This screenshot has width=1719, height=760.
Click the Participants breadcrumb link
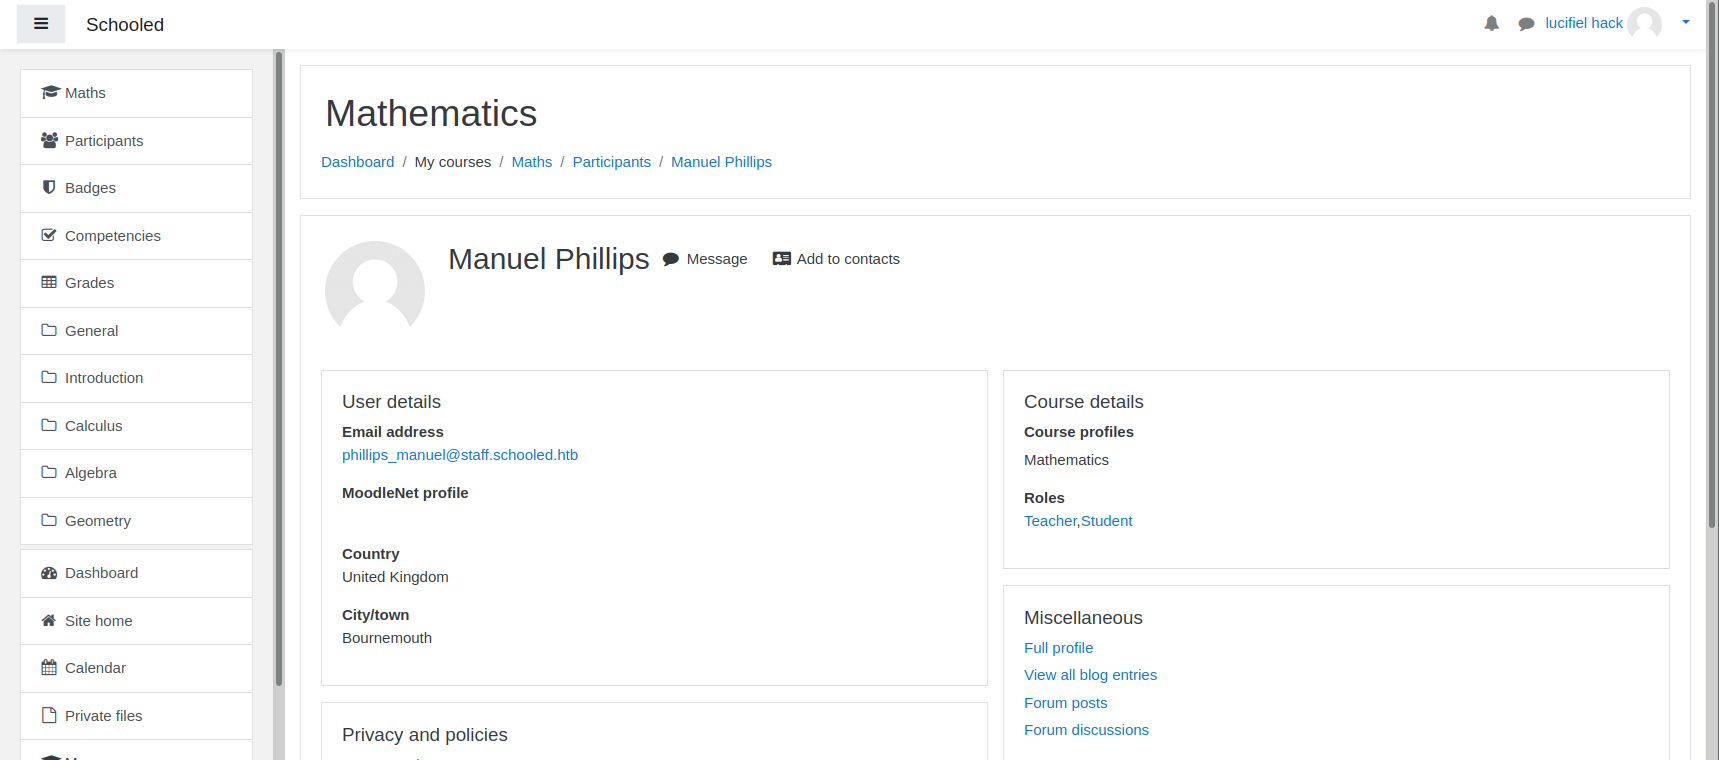[x=611, y=162]
